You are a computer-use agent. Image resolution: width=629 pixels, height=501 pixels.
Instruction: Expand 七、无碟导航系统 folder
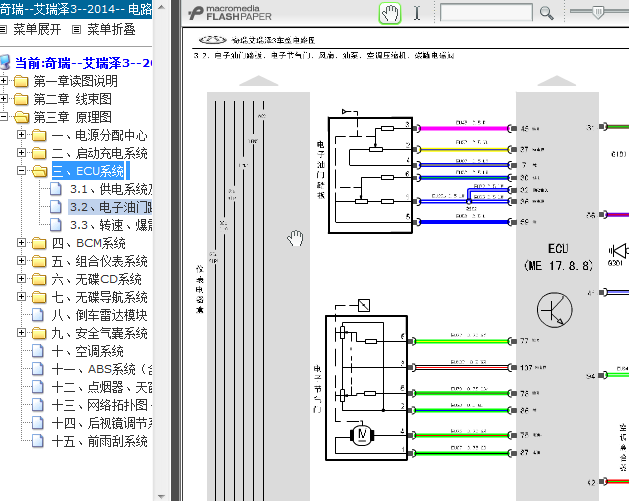coord(22,297)
